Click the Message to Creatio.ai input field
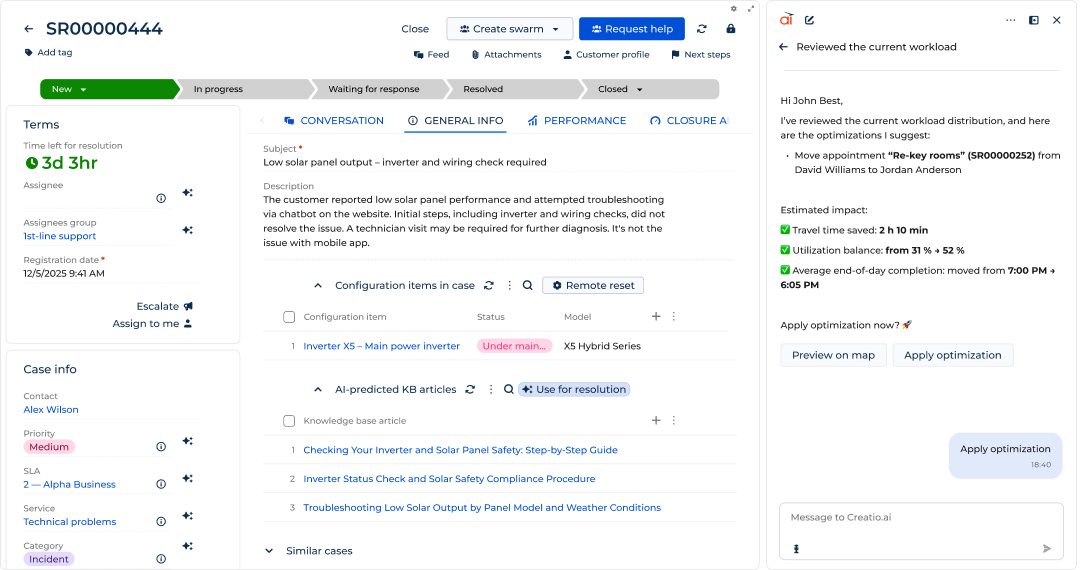The width and height of the screenshot is (1082, 570). click(920, 518)
